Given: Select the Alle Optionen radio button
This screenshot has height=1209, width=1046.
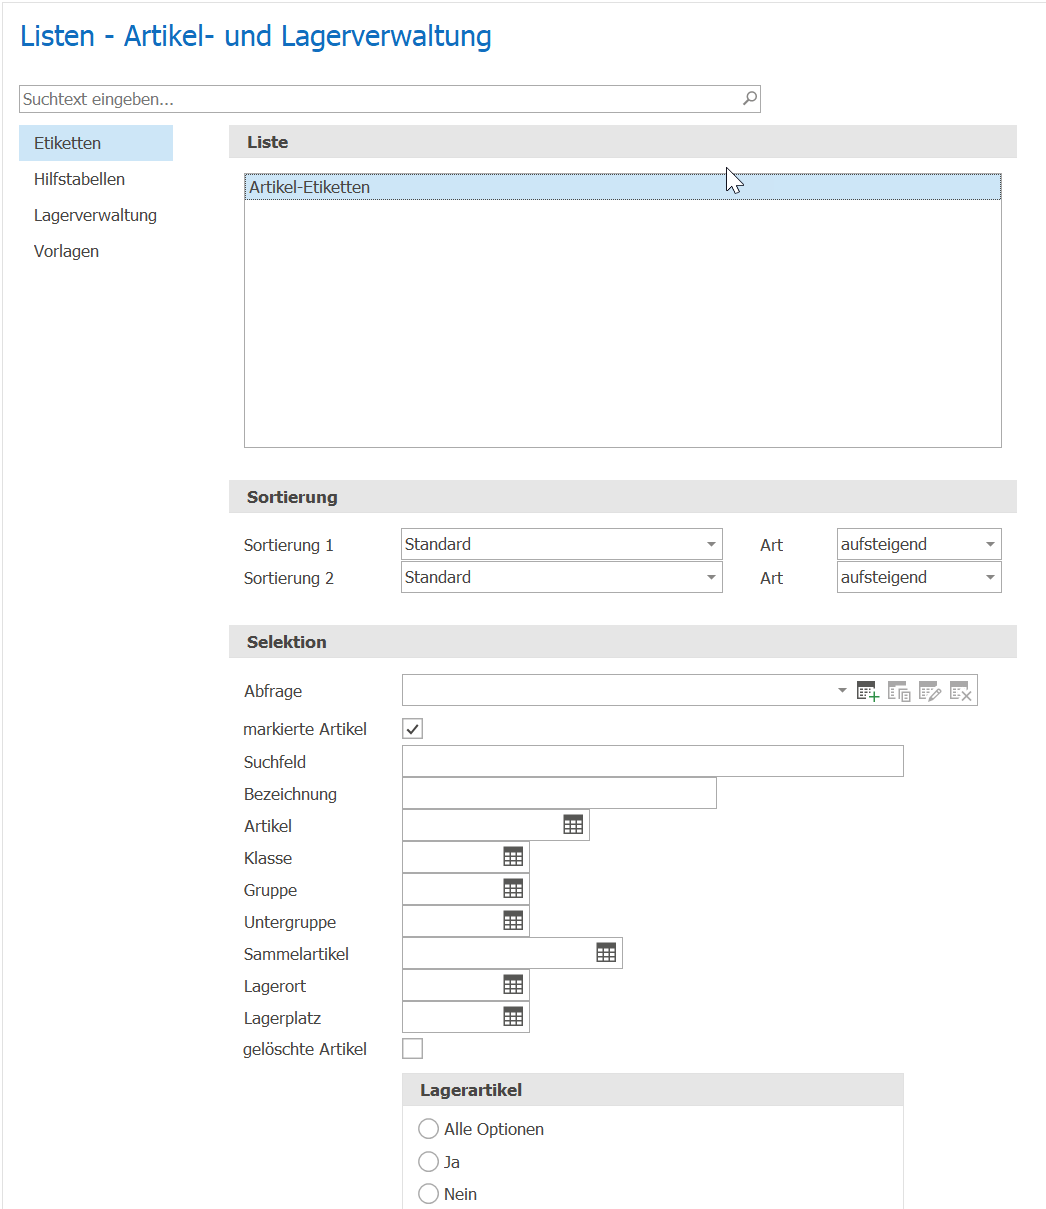Looking at the screenshot, I should point(429,1129).
